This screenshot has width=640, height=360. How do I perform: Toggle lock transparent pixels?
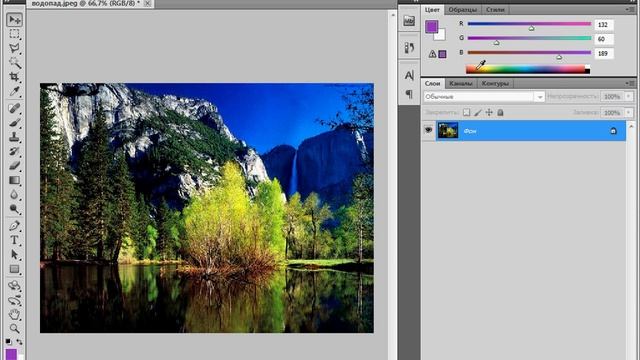[466, 112]
